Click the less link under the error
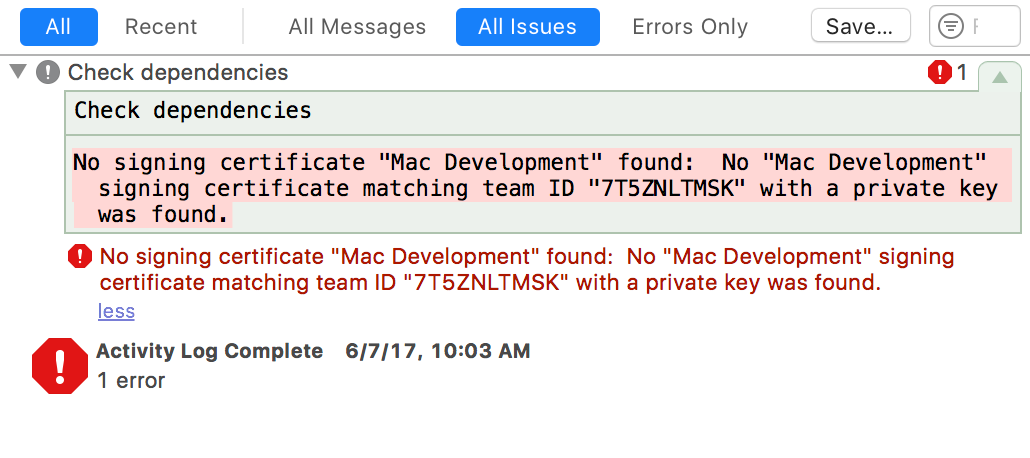The height and width of the screenshot is (458, 1030). pyautogui.click(x=116, y=311)
